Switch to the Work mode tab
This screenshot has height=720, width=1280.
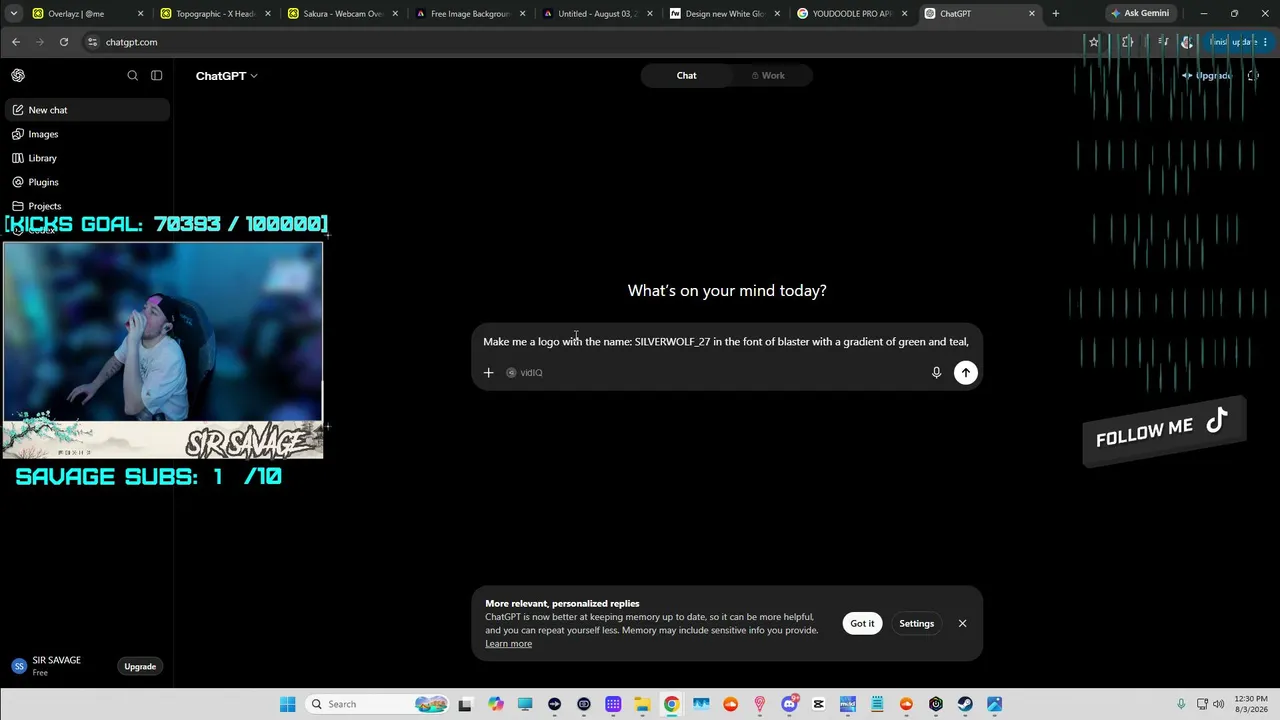tap(768, 75)
